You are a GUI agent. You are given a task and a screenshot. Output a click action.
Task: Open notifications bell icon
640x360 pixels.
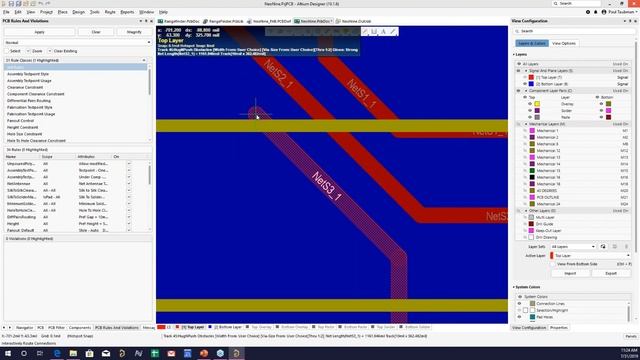pos(595,12)
